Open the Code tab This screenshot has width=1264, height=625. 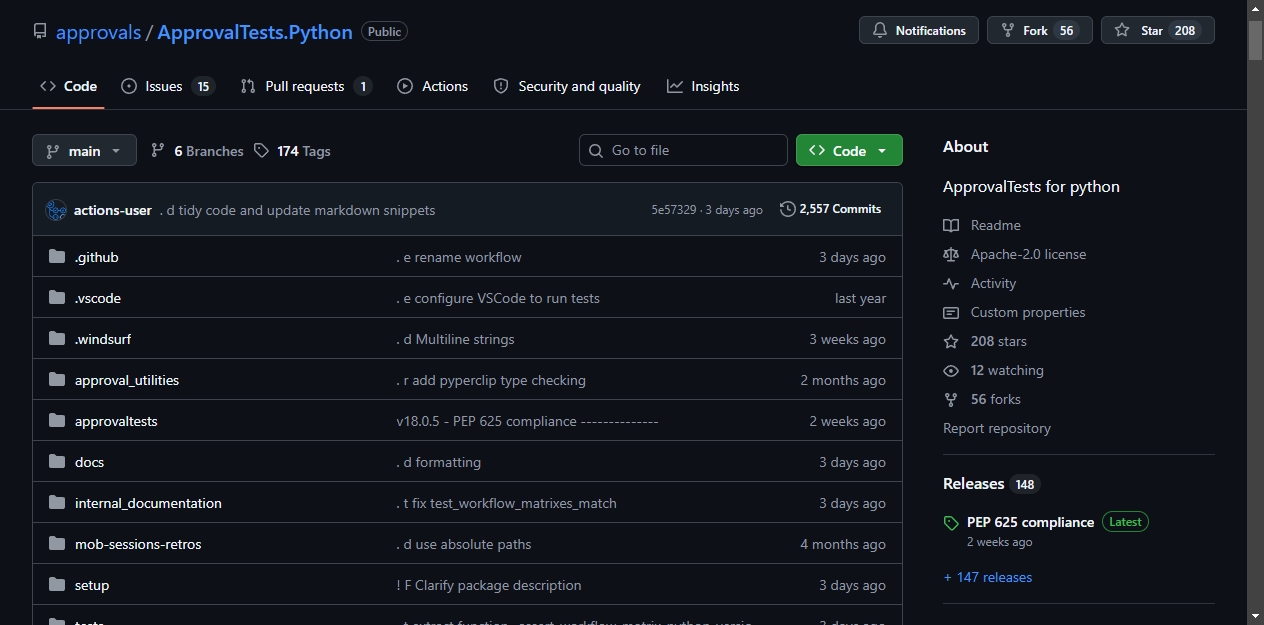[x=68, y=86]
